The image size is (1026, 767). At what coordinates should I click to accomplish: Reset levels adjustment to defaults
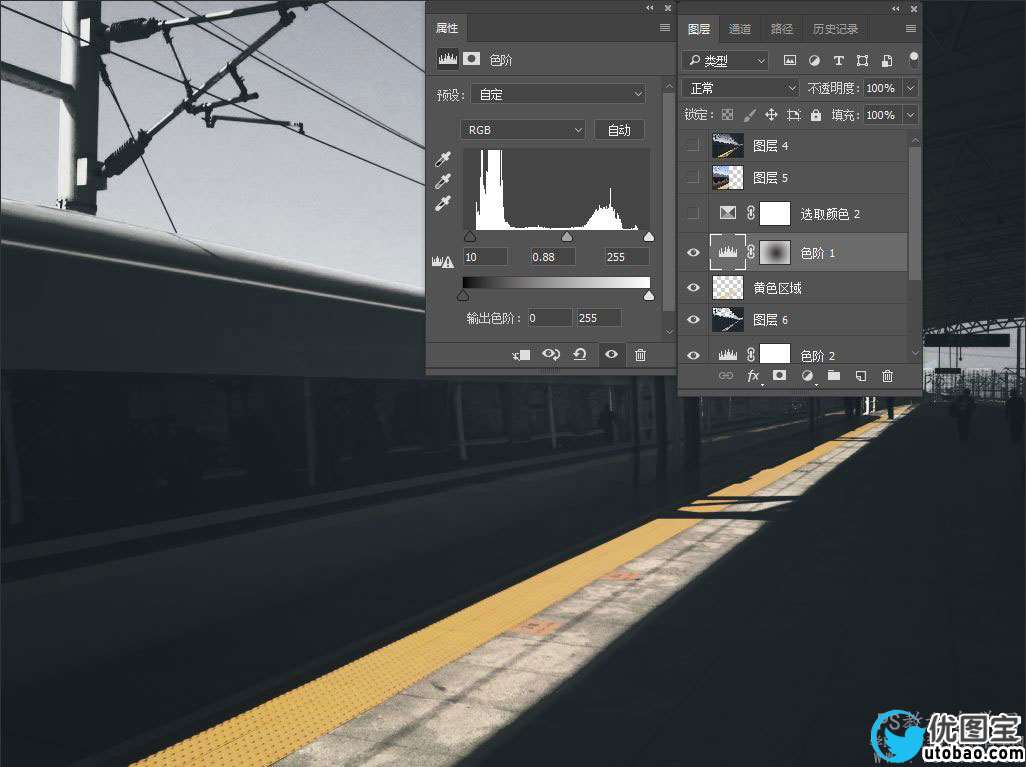580,355
